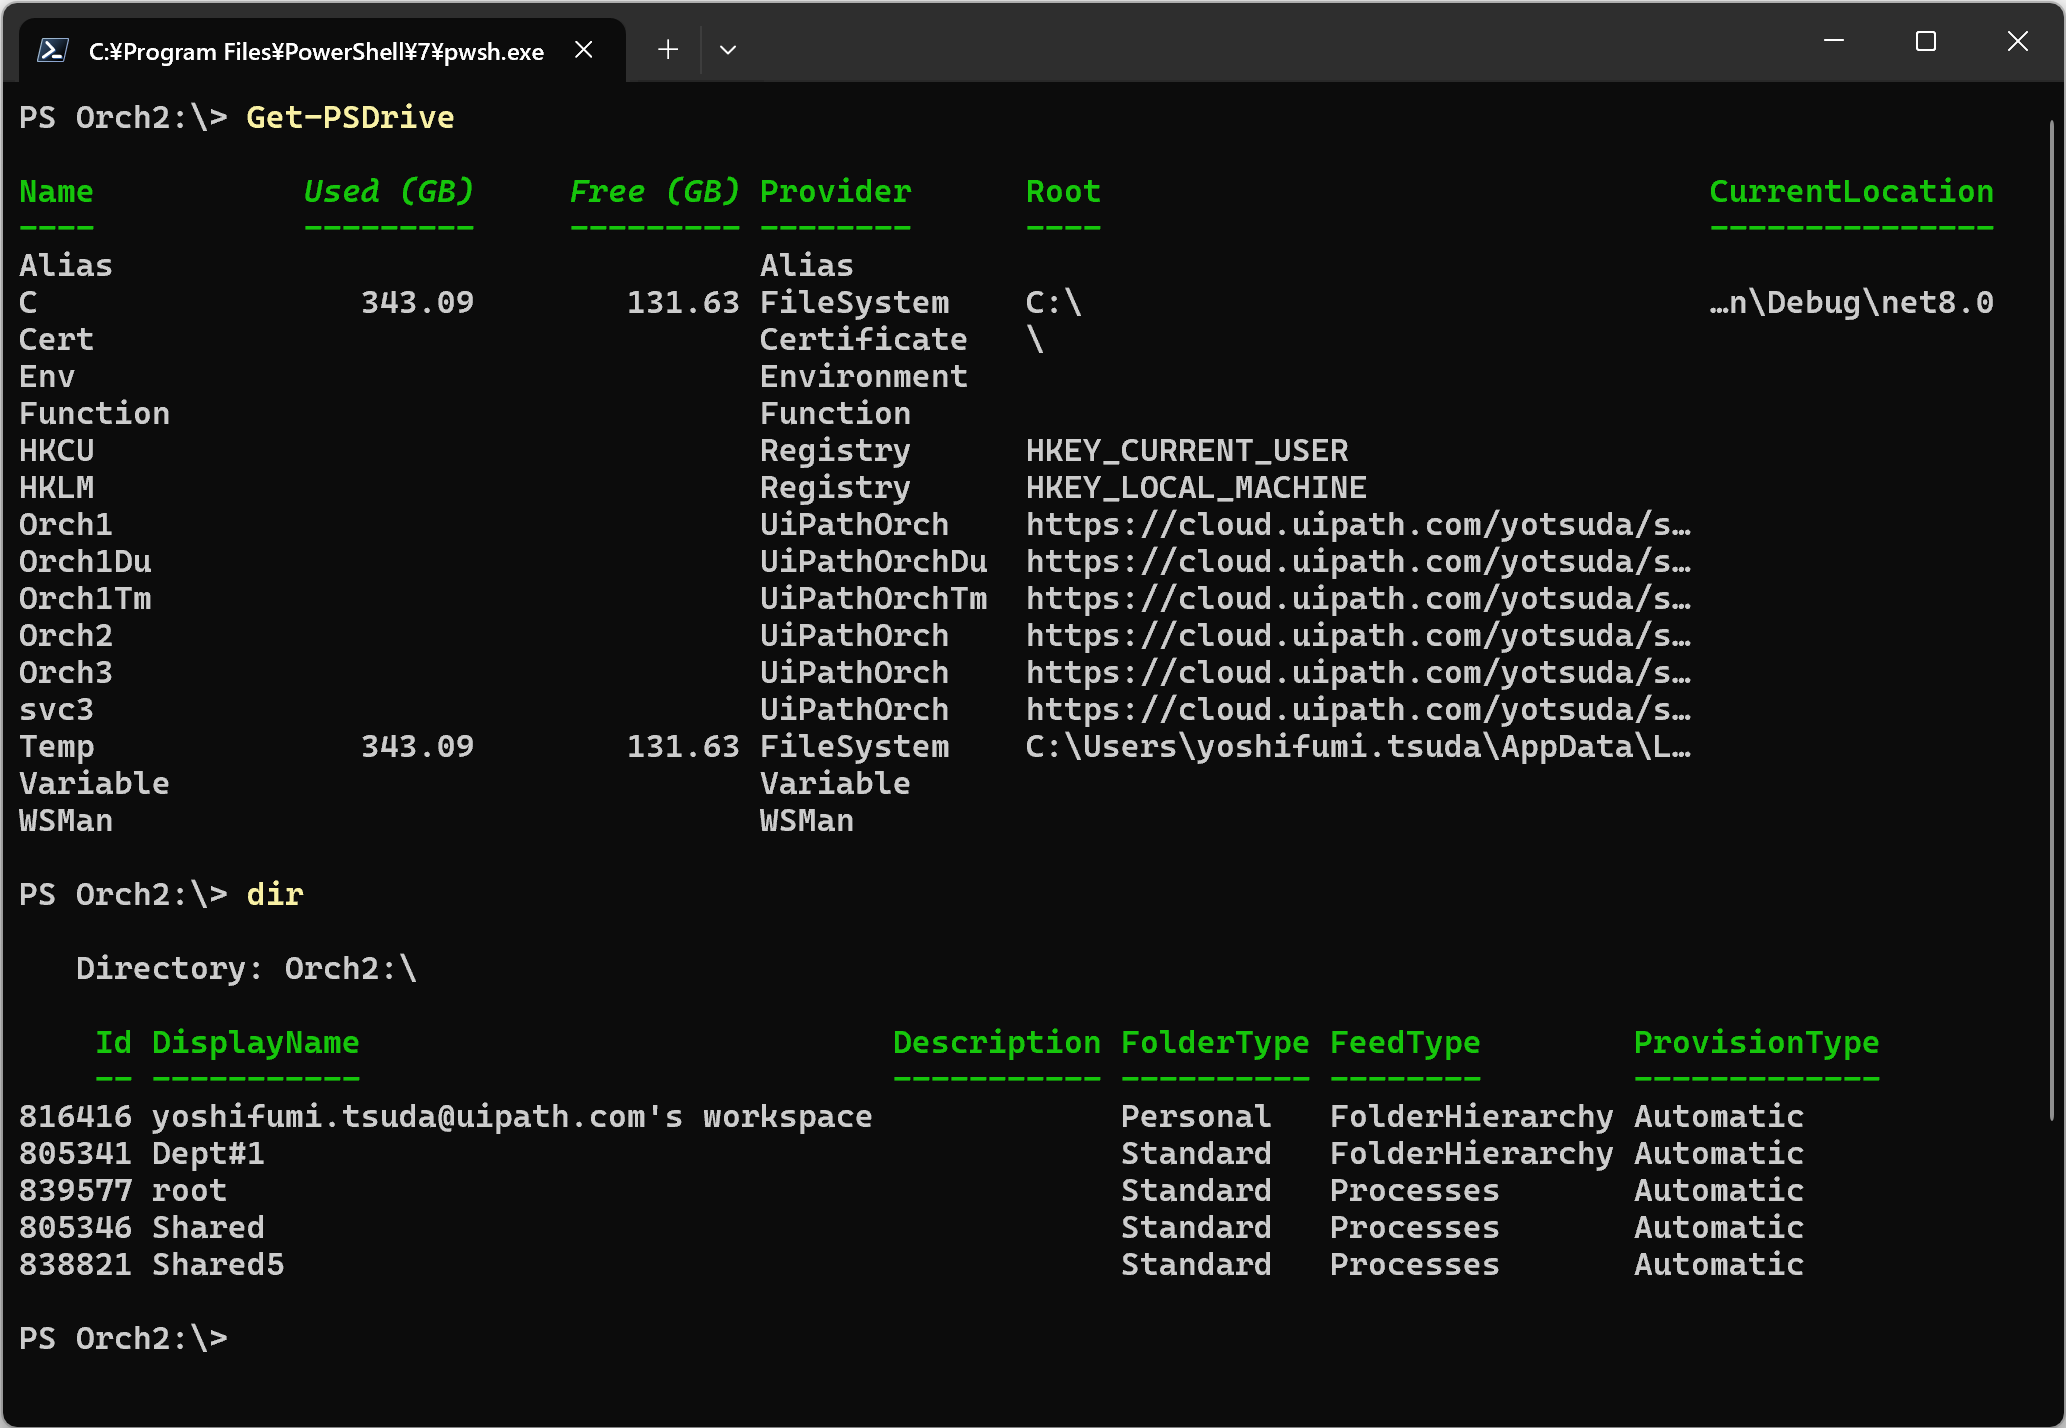Open the new tab profile dropdown
This screenshot has height=1428, width=2066.
click(x=728, y=50)
